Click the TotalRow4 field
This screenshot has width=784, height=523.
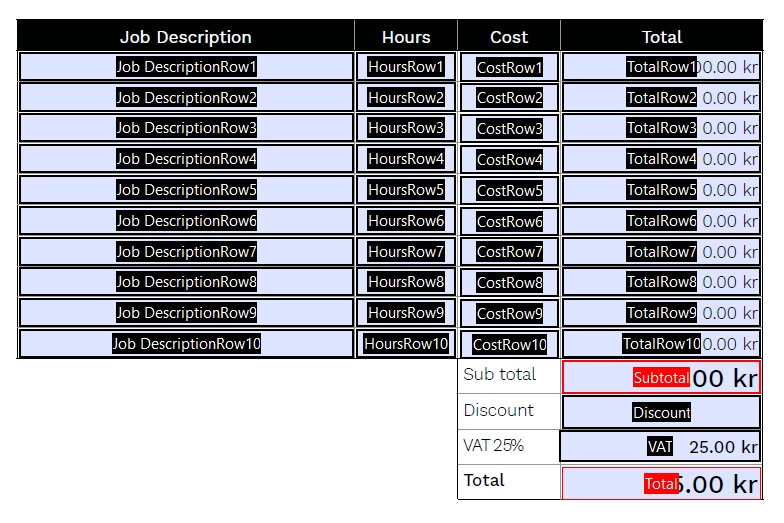pos(662,159)
